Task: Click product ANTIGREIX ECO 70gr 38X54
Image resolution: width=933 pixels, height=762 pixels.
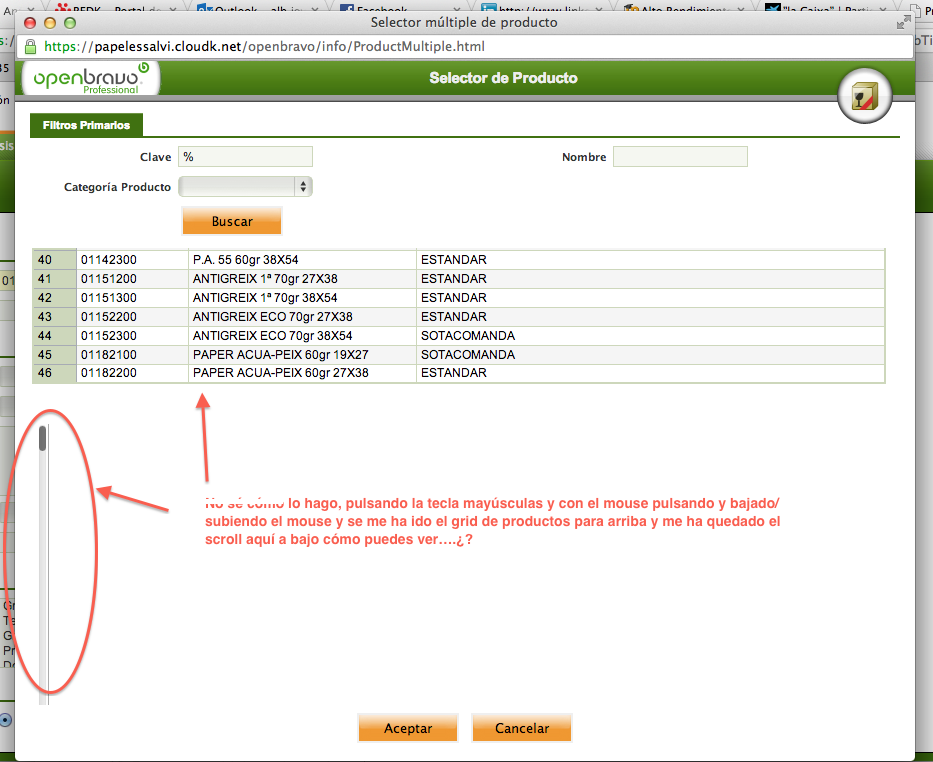Action: (x=273, y=336)
